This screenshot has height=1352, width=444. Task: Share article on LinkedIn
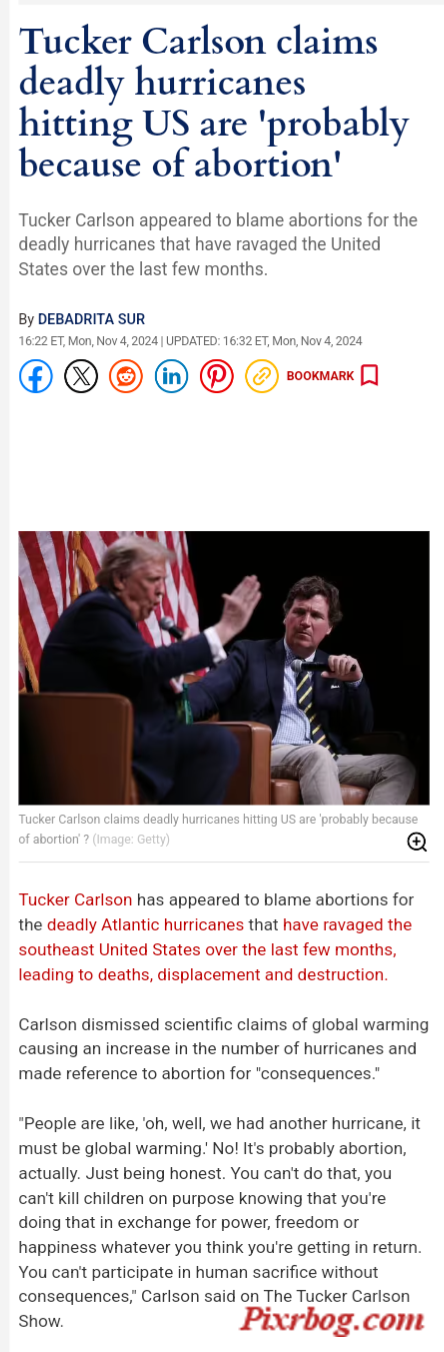171,376
